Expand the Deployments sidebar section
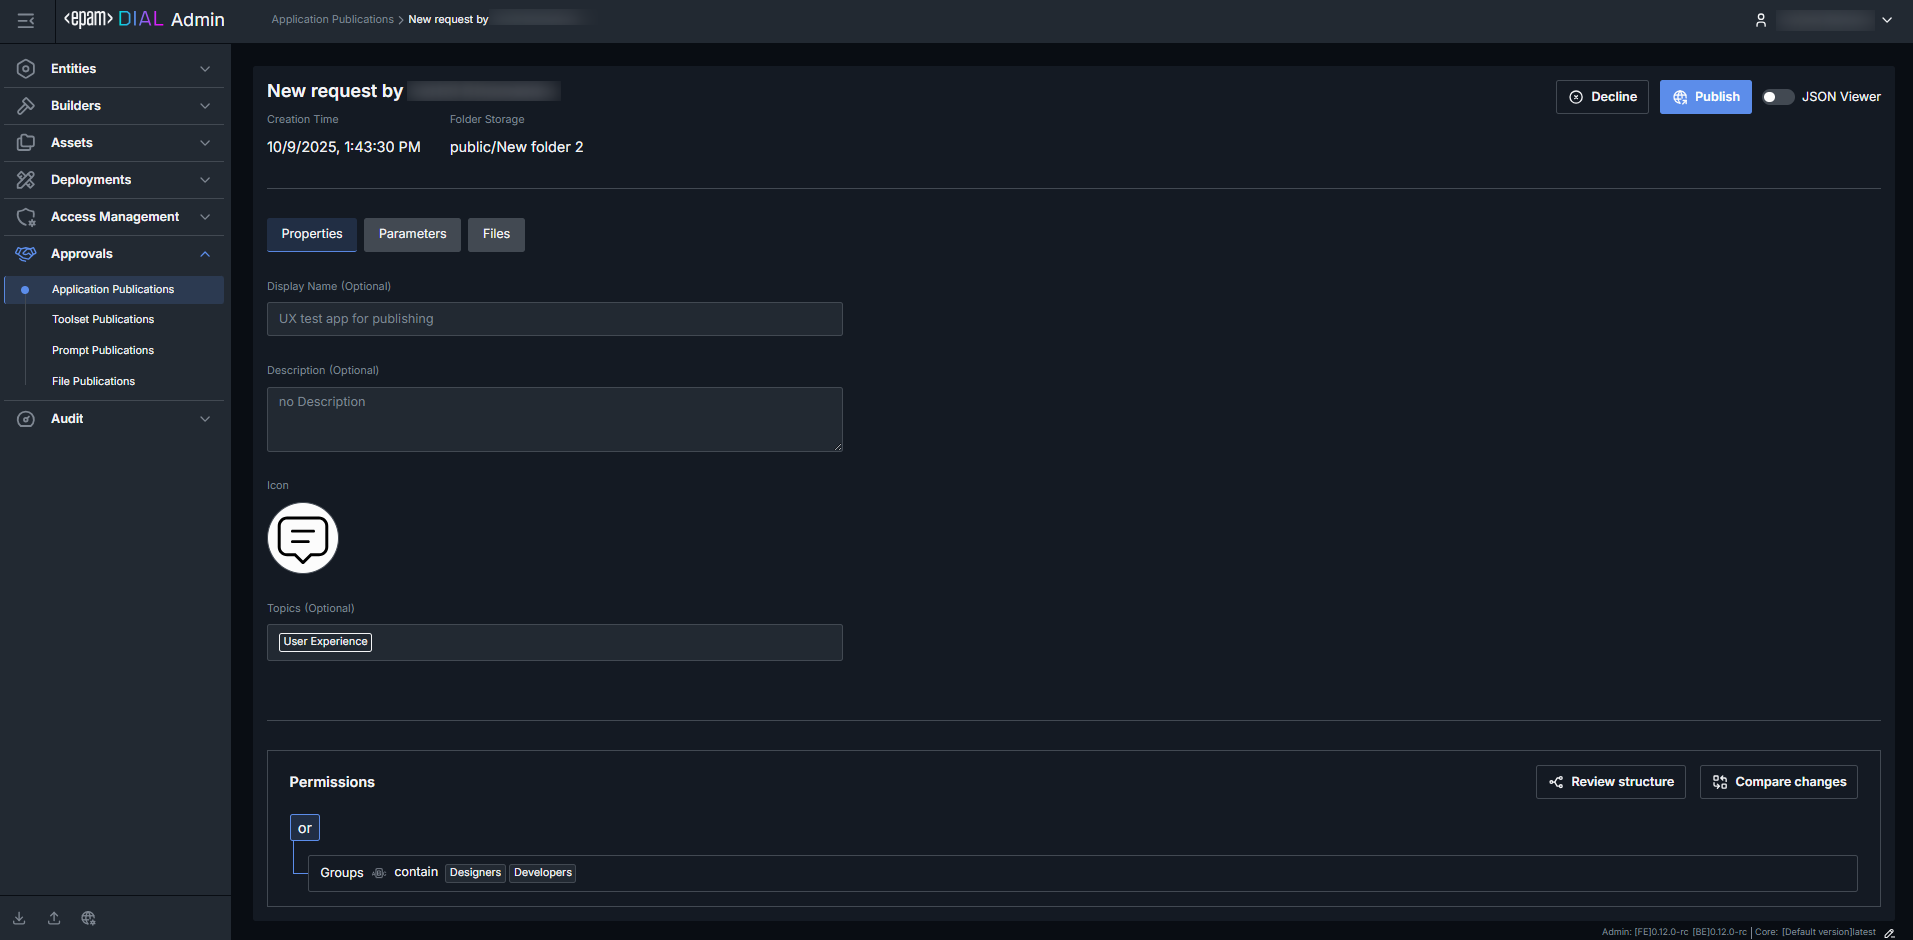1913x940 pixels. coord(114,180)
